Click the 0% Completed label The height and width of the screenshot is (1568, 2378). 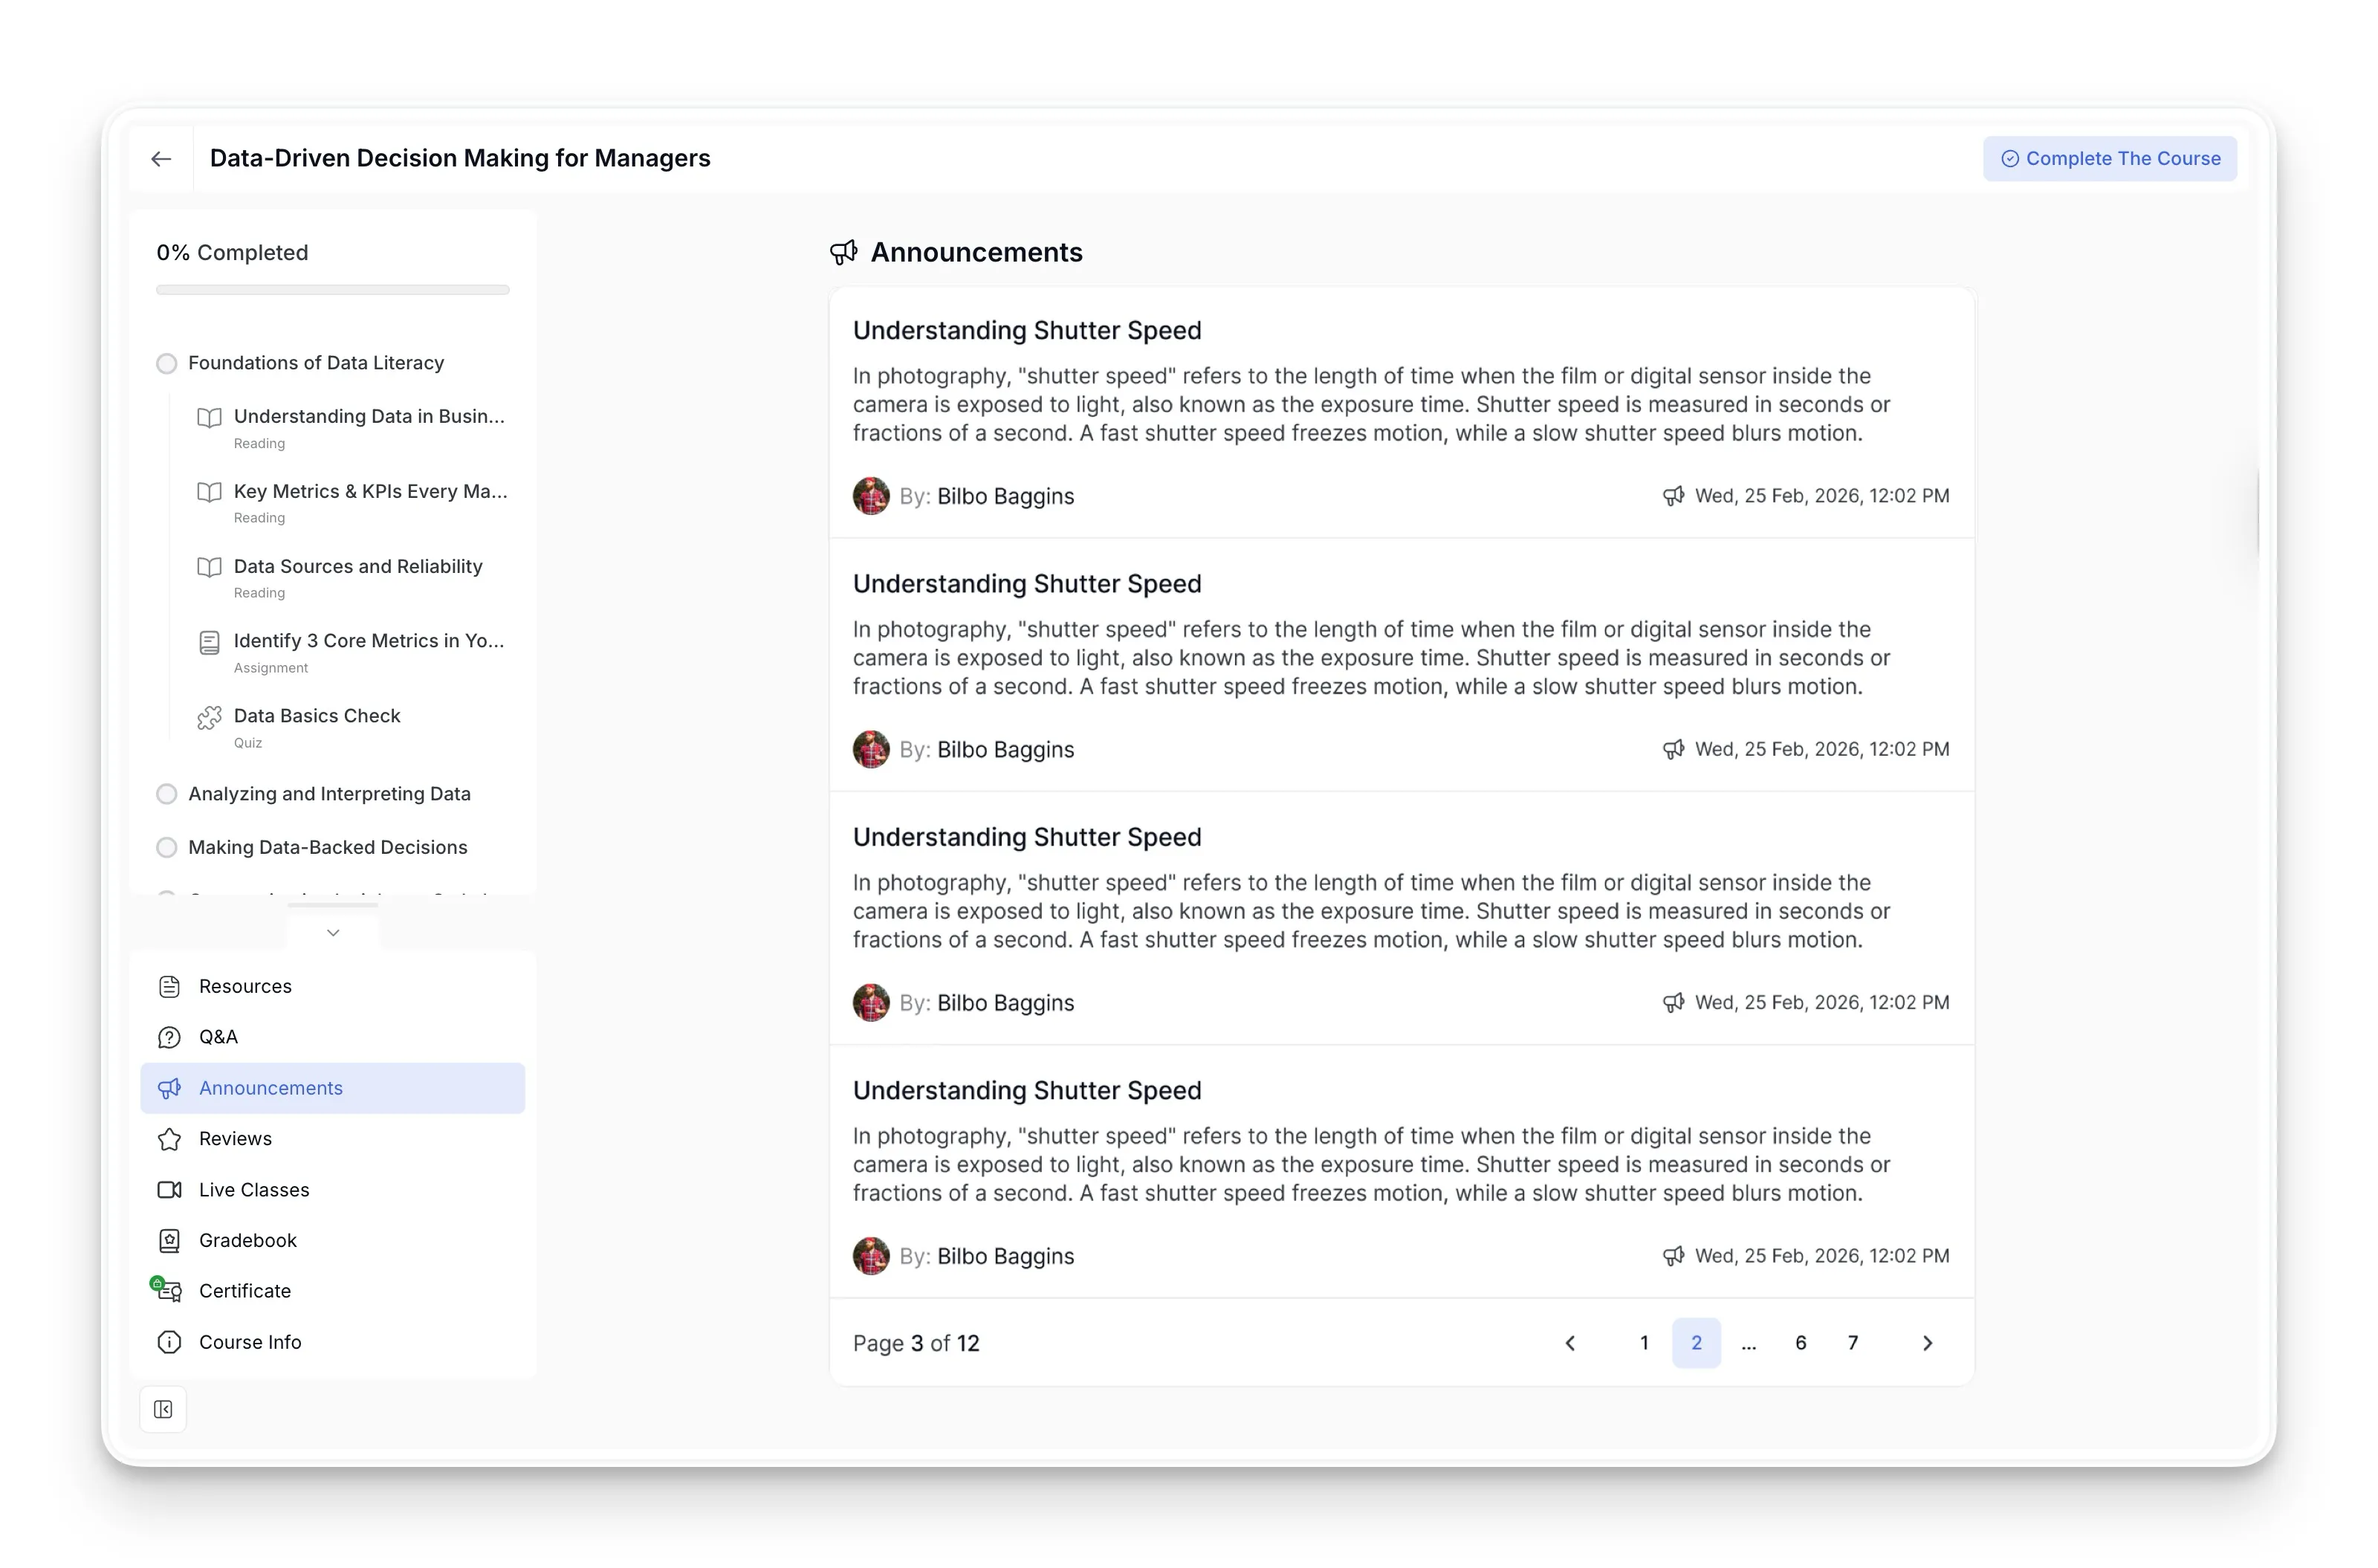(x=232, y=253)
